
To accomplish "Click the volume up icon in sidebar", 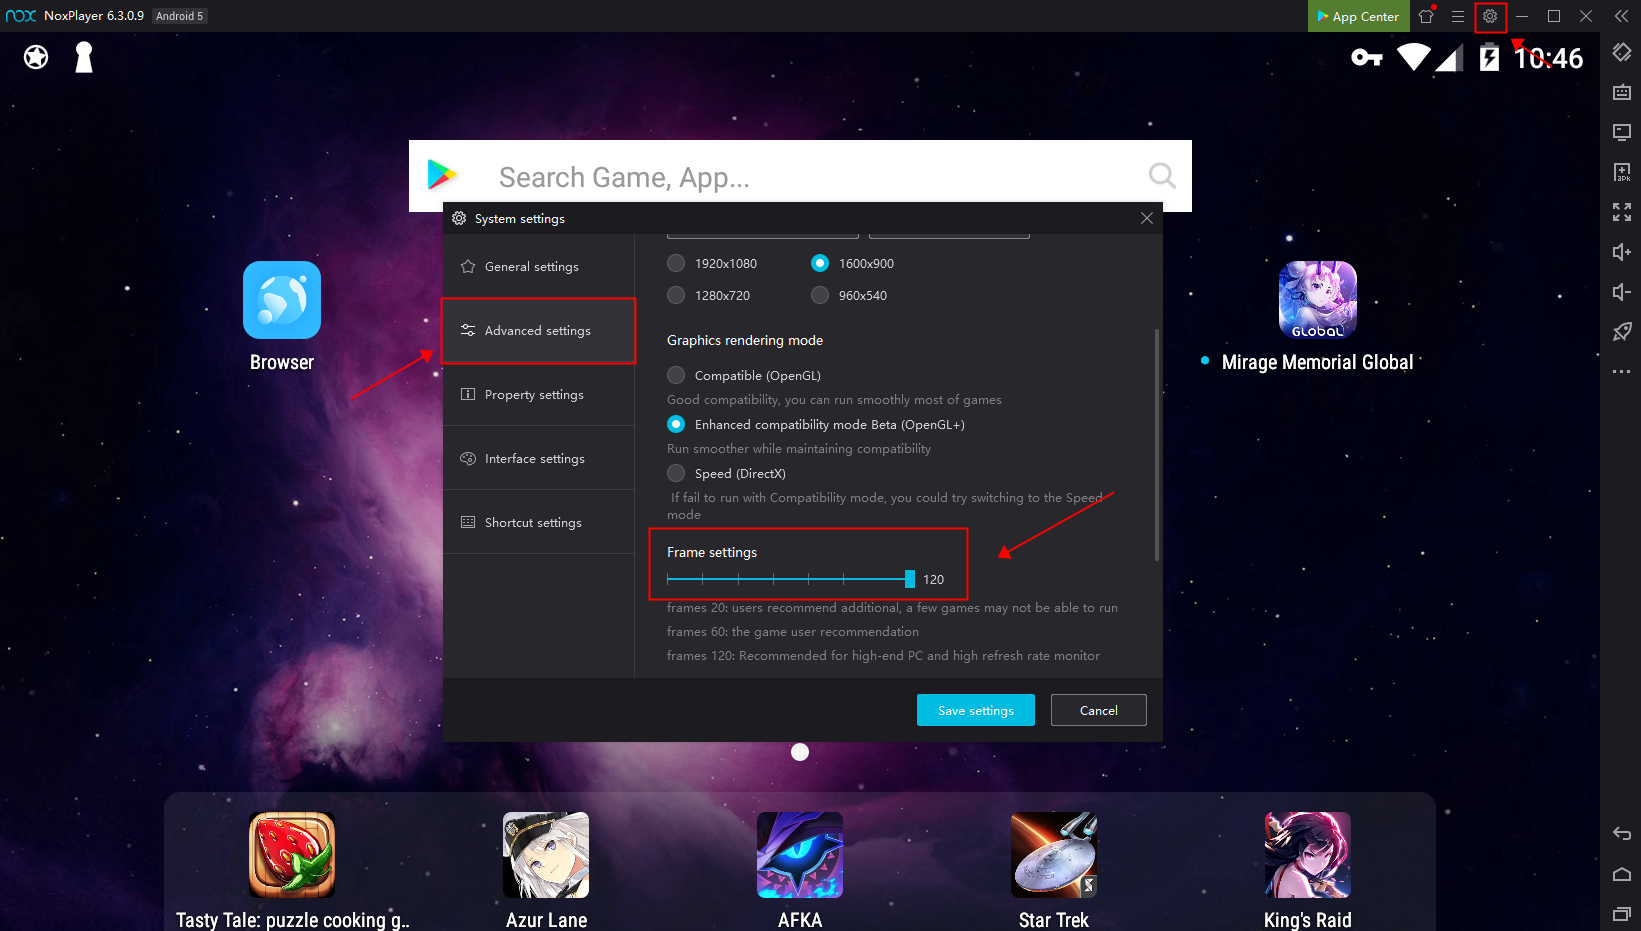I will tap(1621, 252).
